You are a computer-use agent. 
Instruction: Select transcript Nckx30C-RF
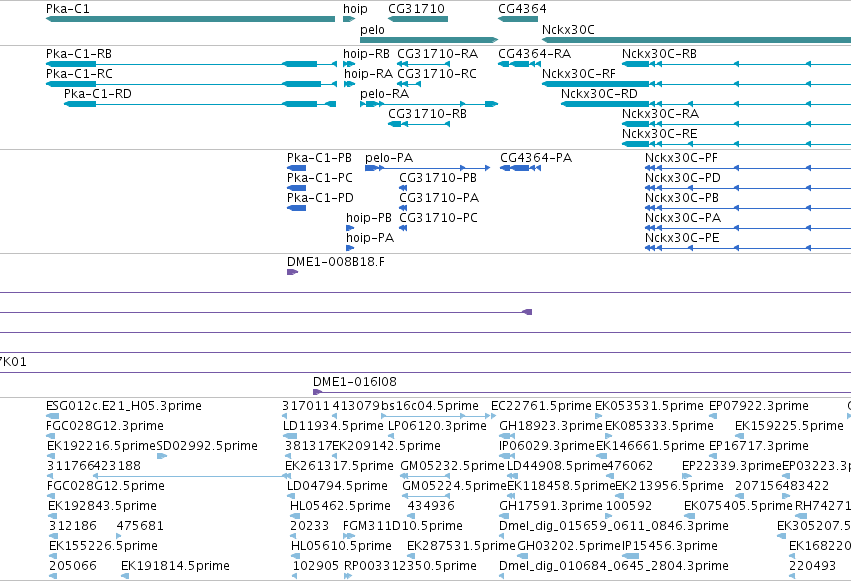coord(696,84)
